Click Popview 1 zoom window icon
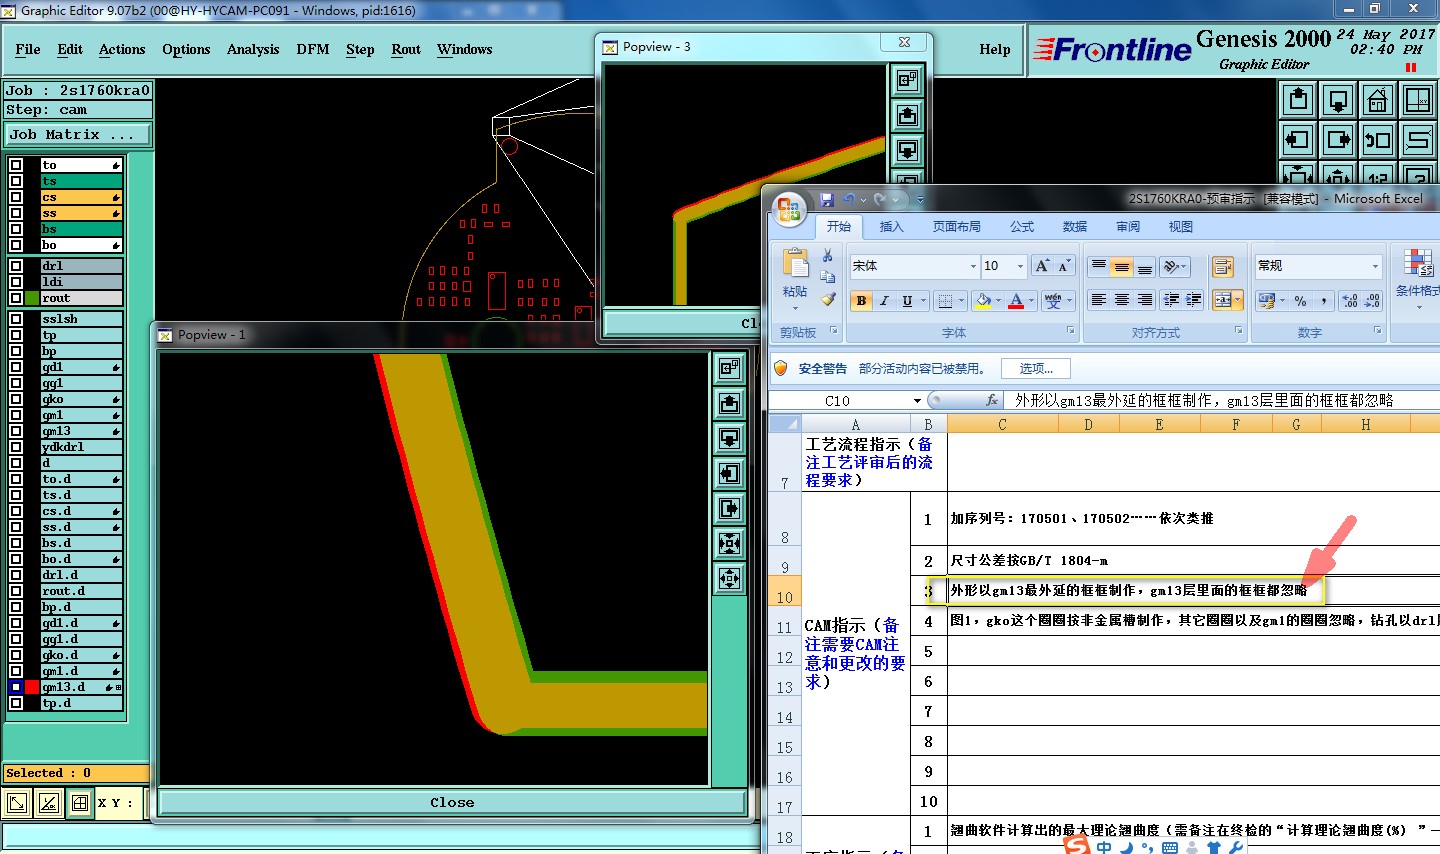1440x854 pixels. [x=730, y=368]
